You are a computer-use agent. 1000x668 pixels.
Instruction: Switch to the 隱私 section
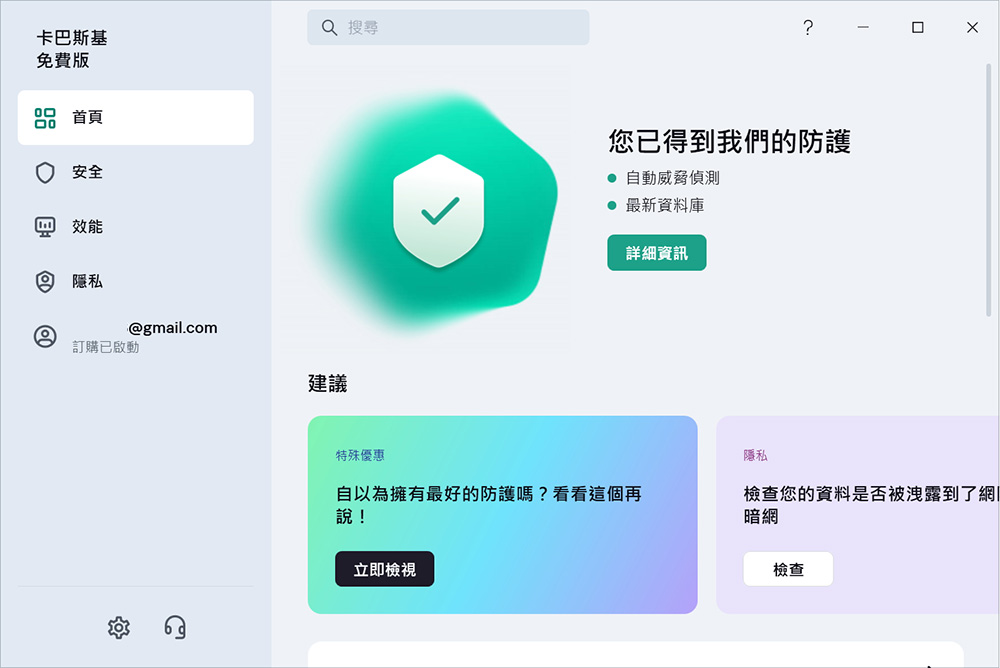(136, 281)
